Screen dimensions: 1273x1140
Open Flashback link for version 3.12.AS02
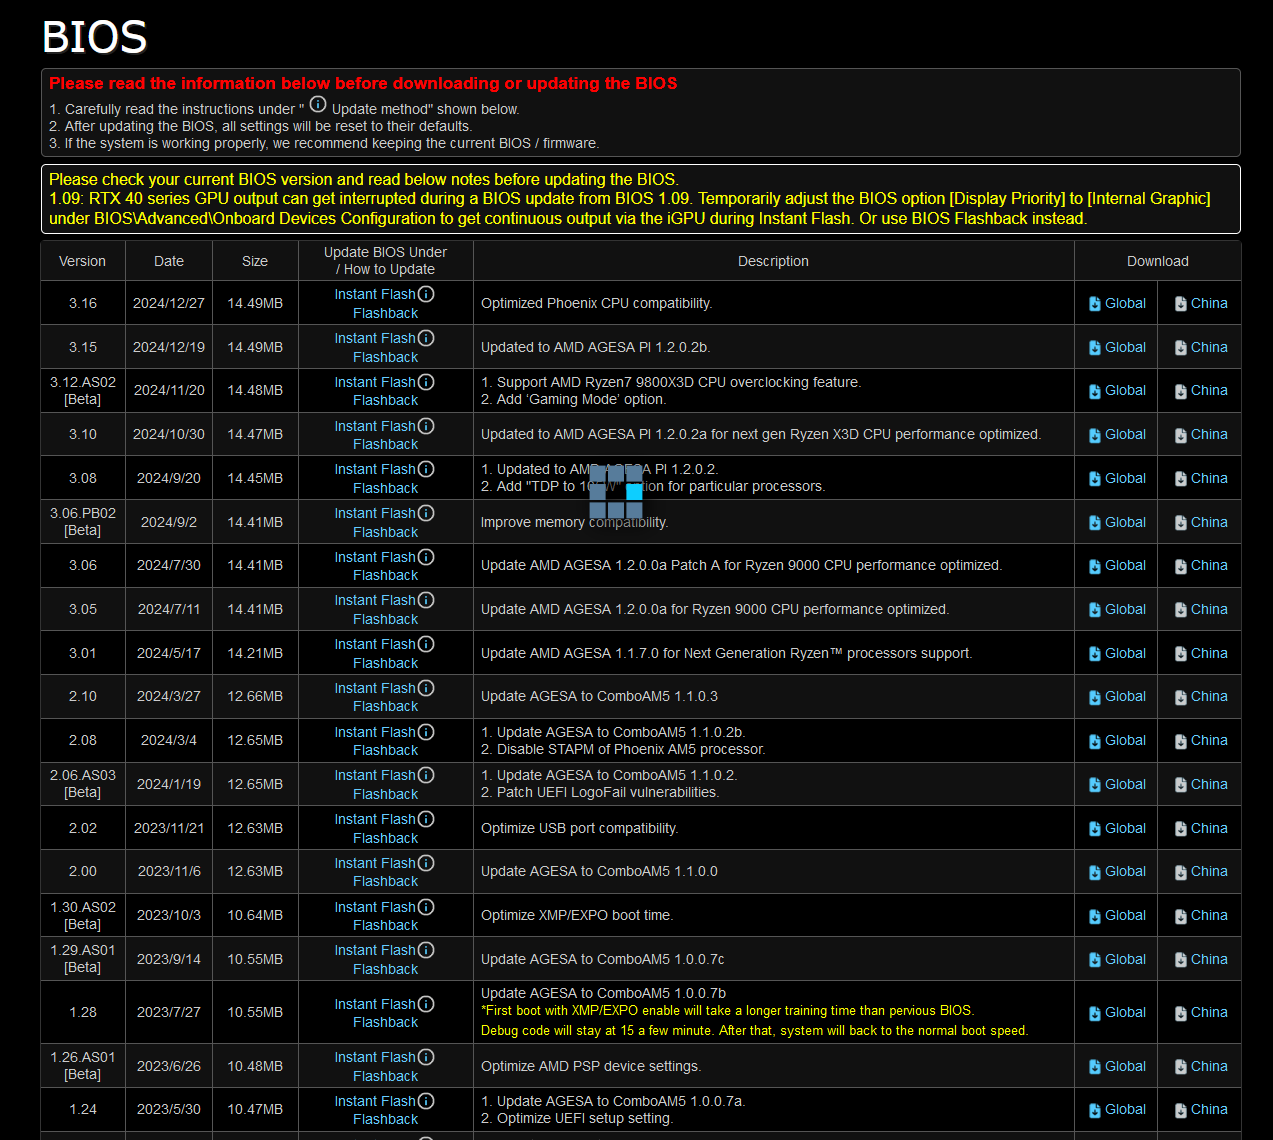385,400
